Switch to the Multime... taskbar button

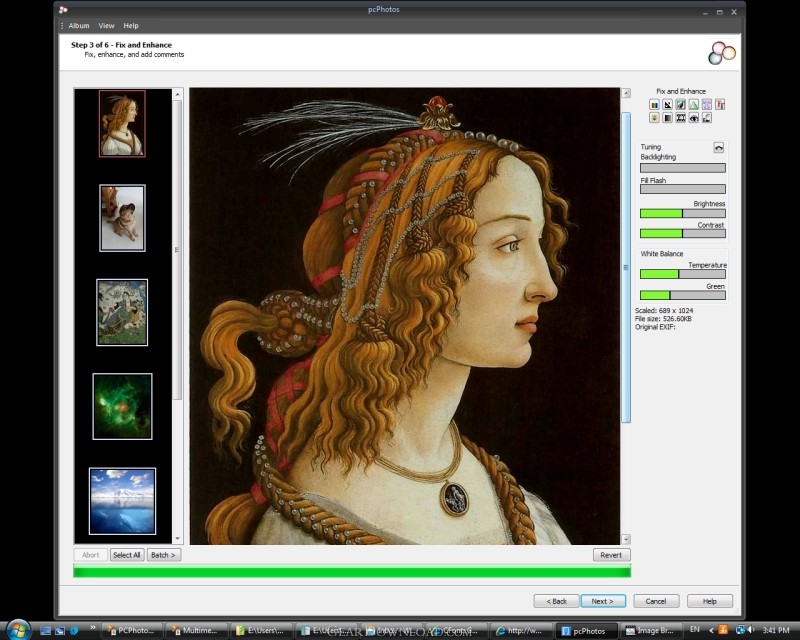tap(195, 631)
